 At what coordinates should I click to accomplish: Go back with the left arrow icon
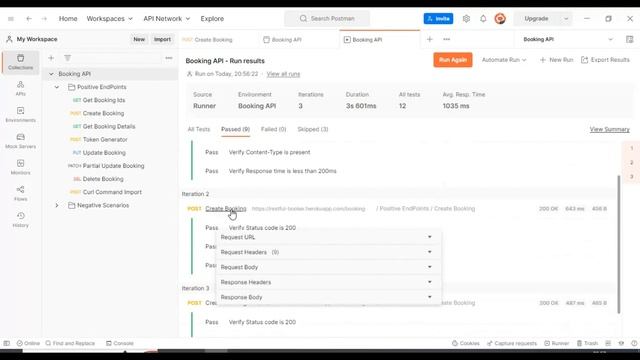coord(29,19)
